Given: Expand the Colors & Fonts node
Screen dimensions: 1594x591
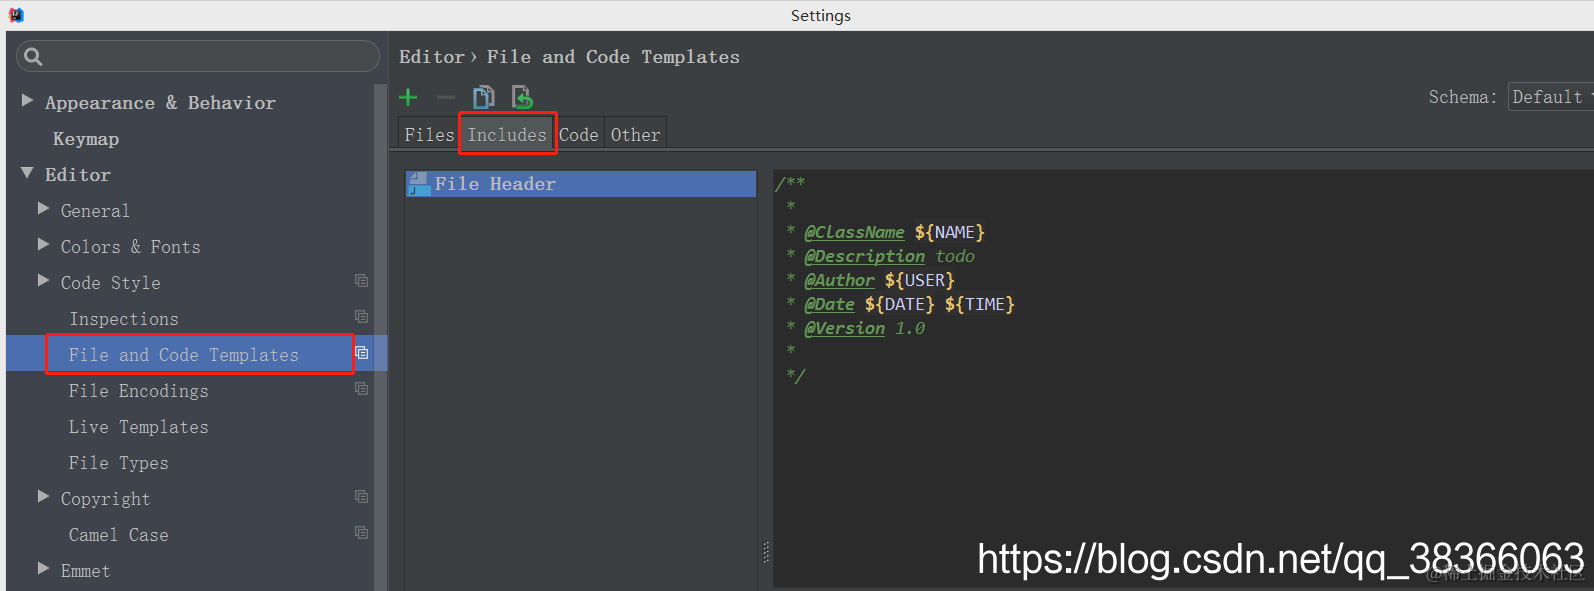Looking at the screenshot, I should click(x=44, y=245).
